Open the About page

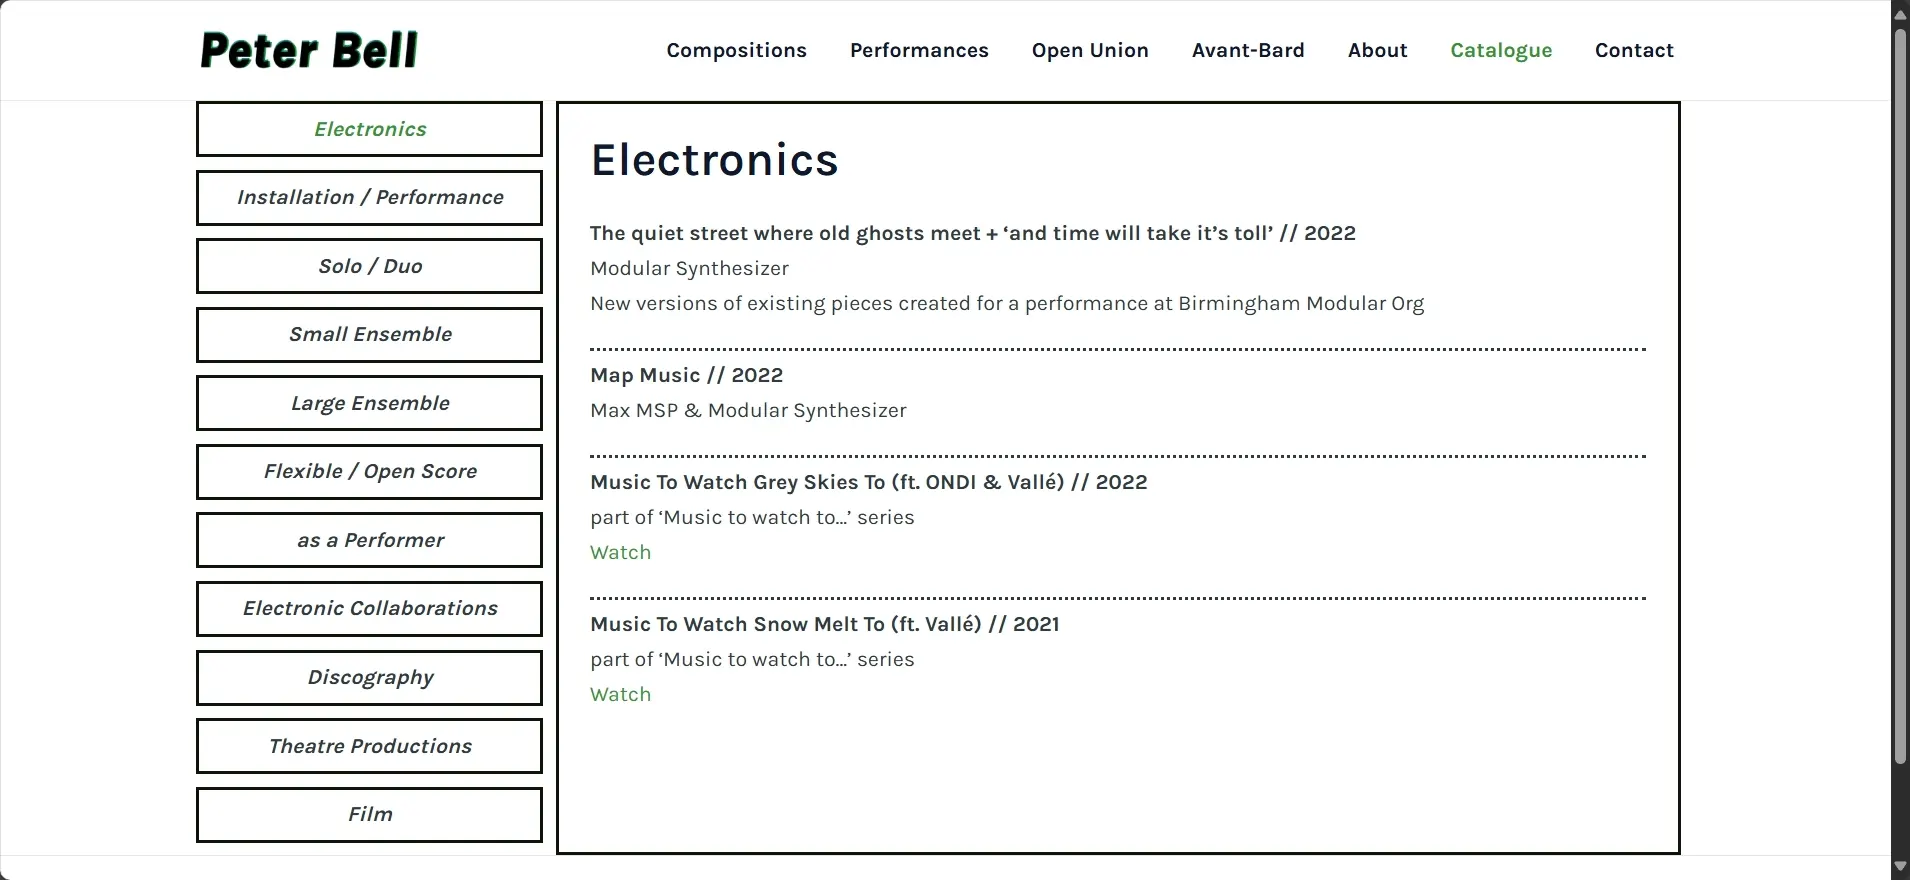pos(1377,50)
